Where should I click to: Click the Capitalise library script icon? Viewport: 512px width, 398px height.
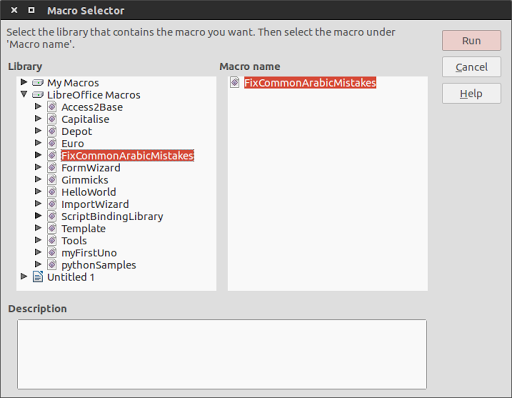pos(52,119)
